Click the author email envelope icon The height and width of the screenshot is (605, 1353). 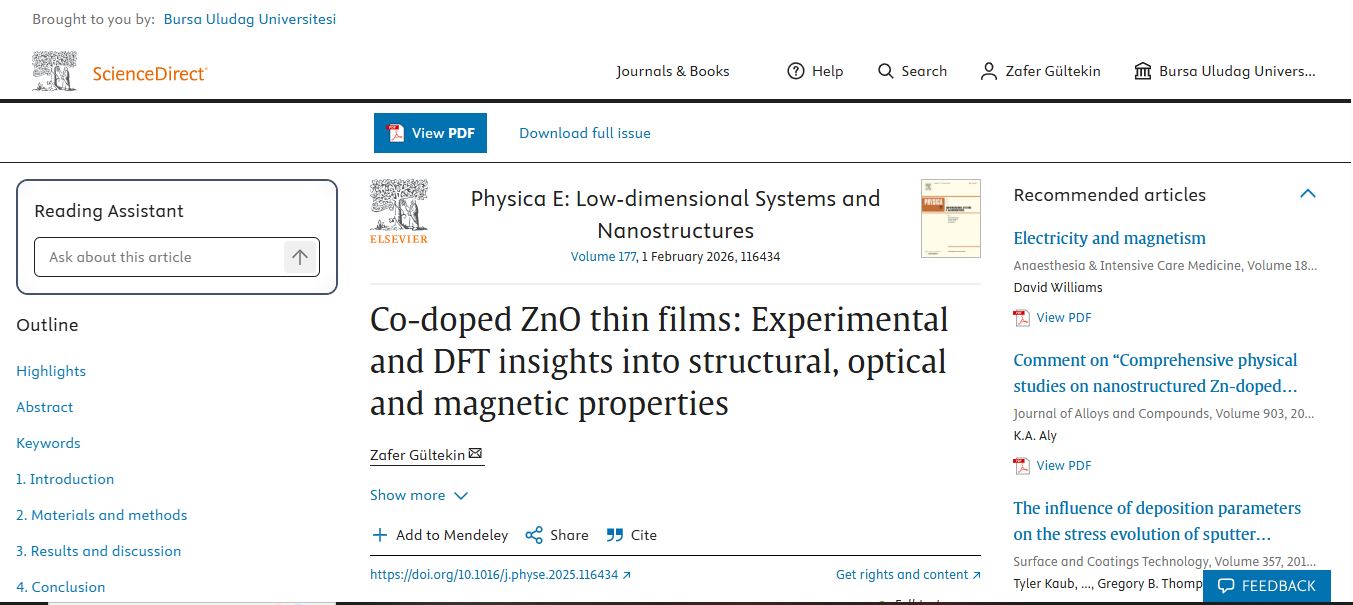pos(475,454)
